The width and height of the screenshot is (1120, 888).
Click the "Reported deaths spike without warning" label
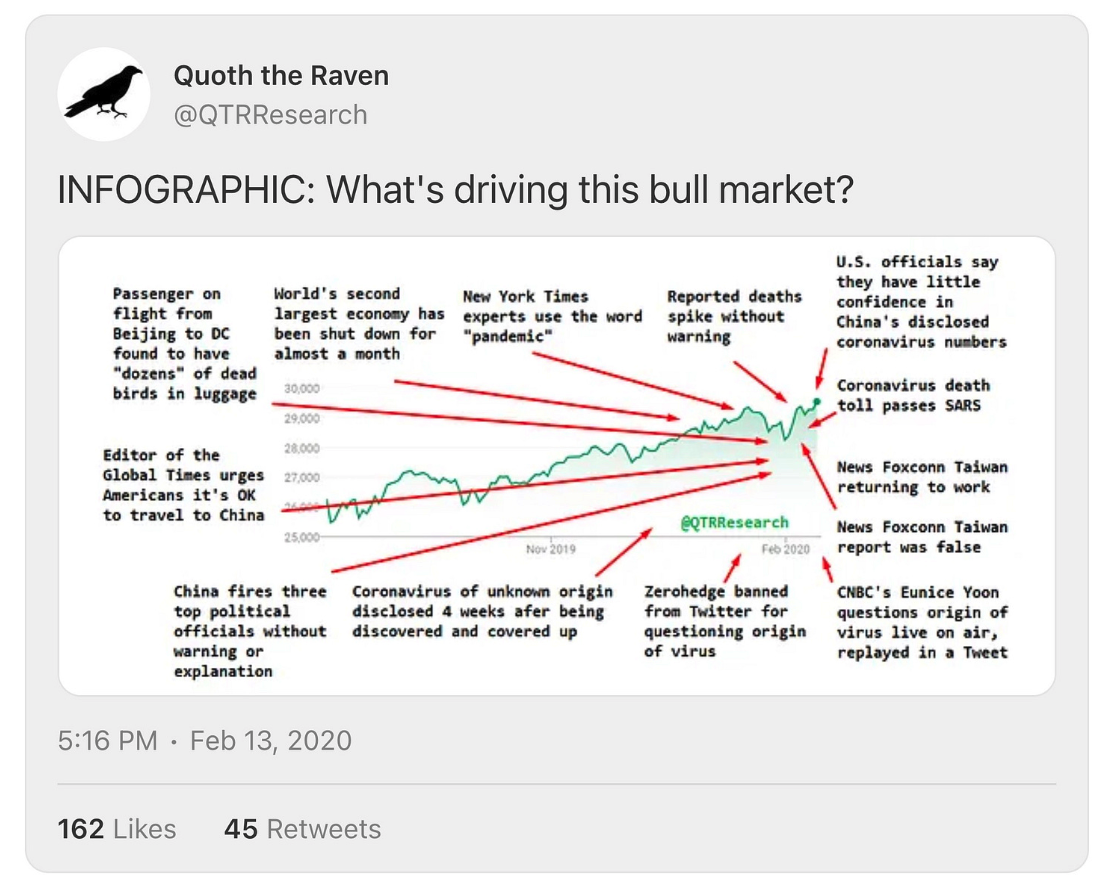[734, 316]
